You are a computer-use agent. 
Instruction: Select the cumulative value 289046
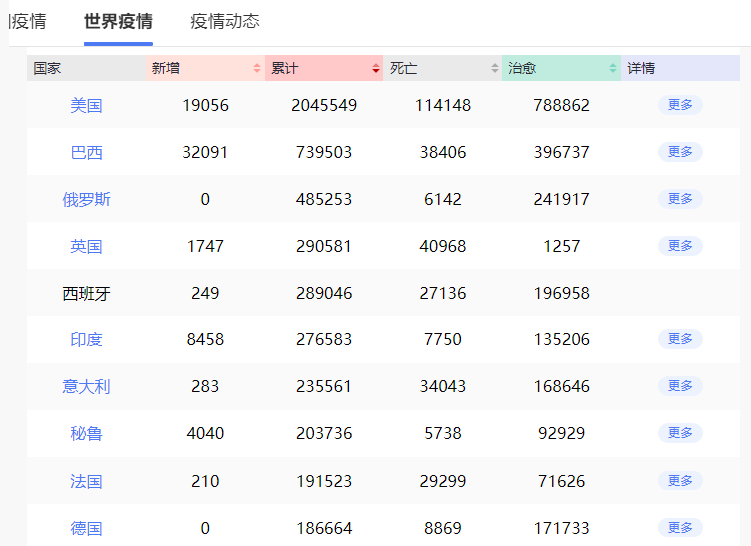click(x=324, y=293)
